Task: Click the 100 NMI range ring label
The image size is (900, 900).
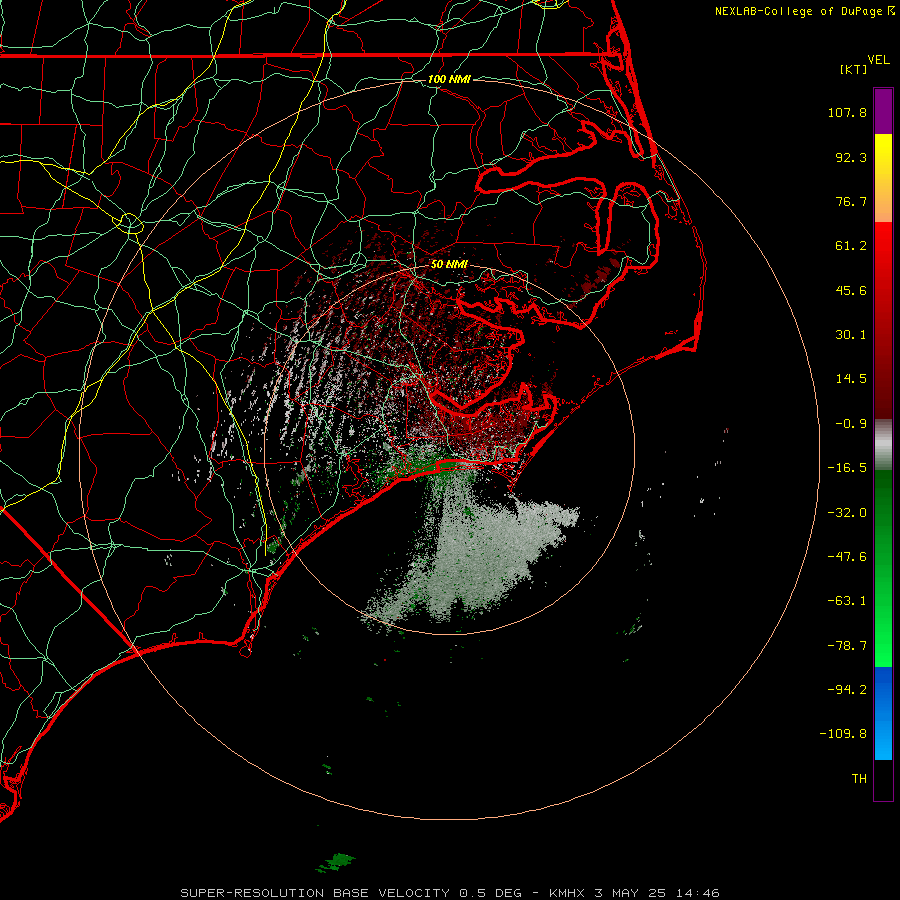Action: tap(449, 79)
